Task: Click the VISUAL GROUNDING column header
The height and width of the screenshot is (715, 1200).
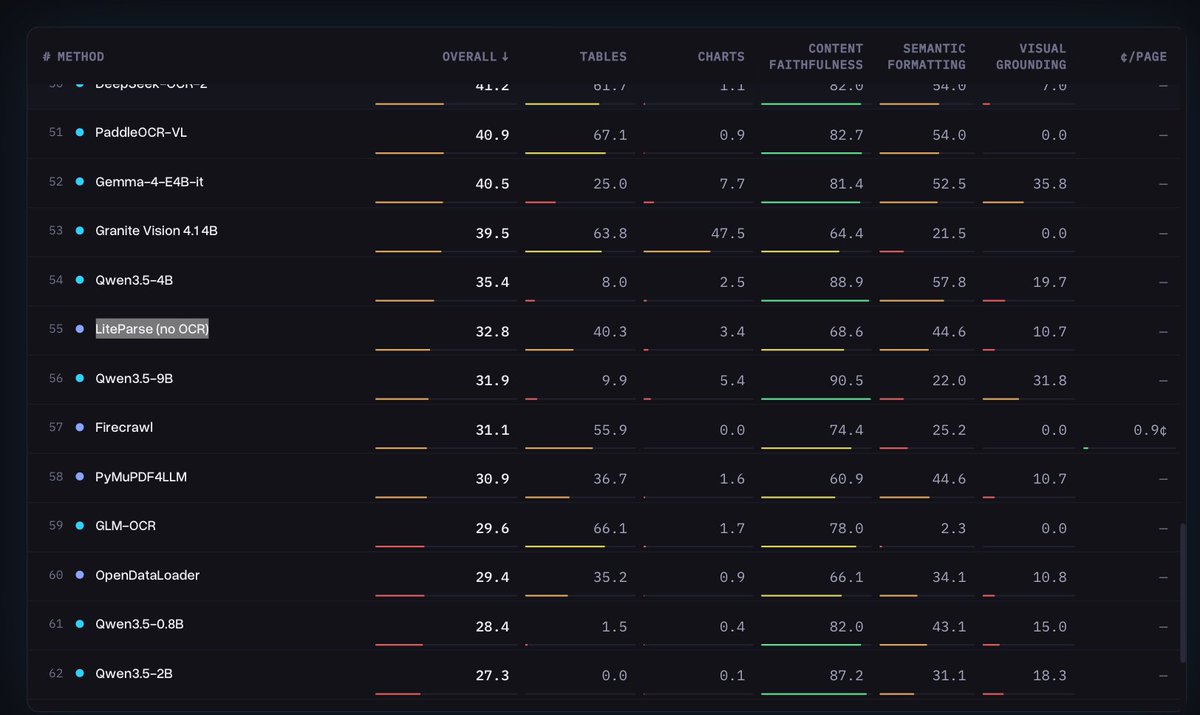Action: (x=1030, y=57)
